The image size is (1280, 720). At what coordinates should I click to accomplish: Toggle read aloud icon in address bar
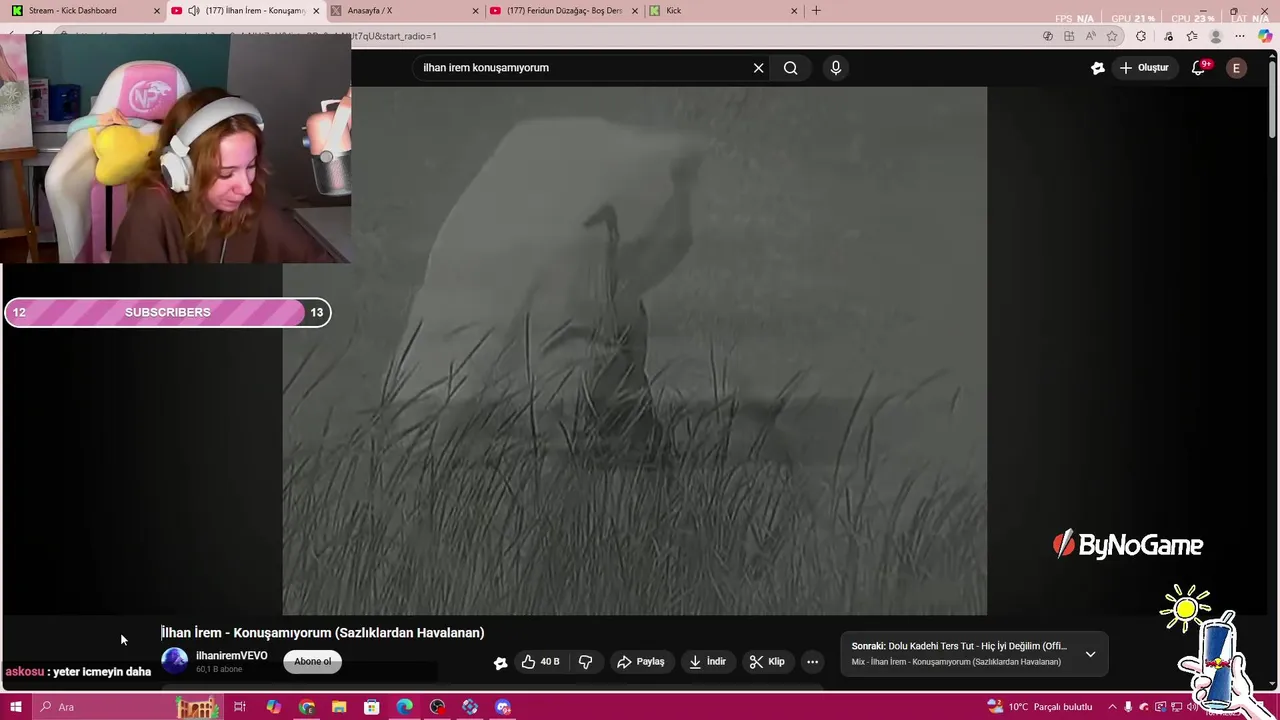point(1090,36)
